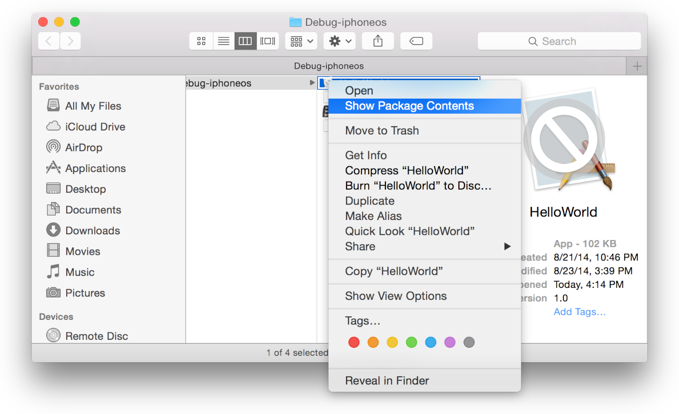
Task: Open the item arrangement dropdown
Action: click(301, 41)
